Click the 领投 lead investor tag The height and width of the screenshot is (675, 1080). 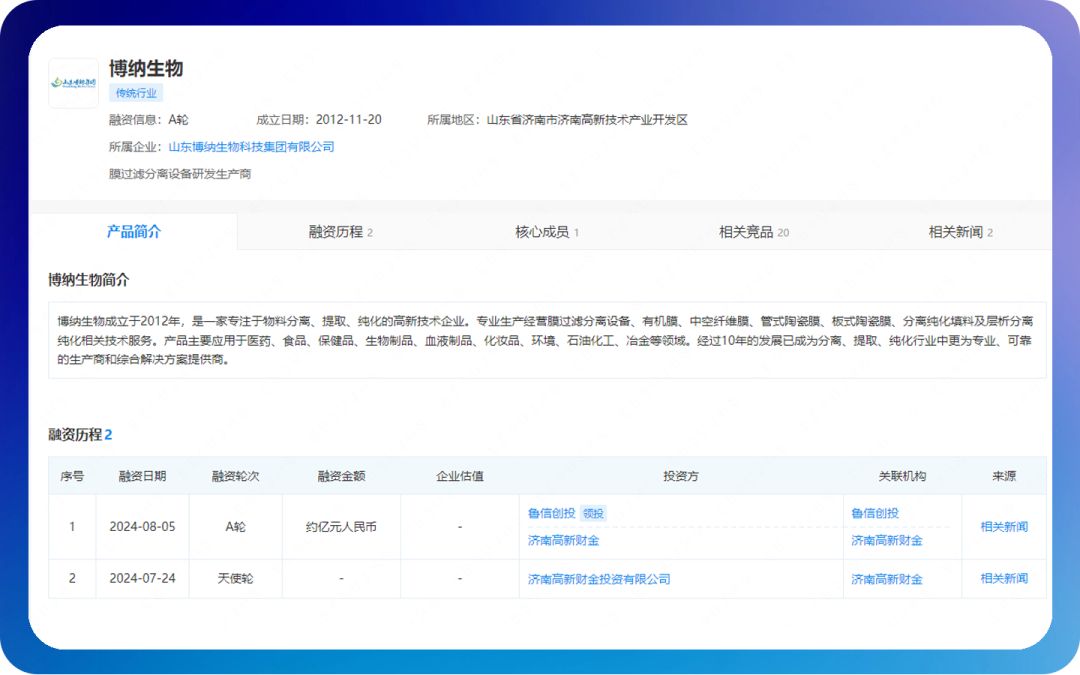(x=593, y=513)
